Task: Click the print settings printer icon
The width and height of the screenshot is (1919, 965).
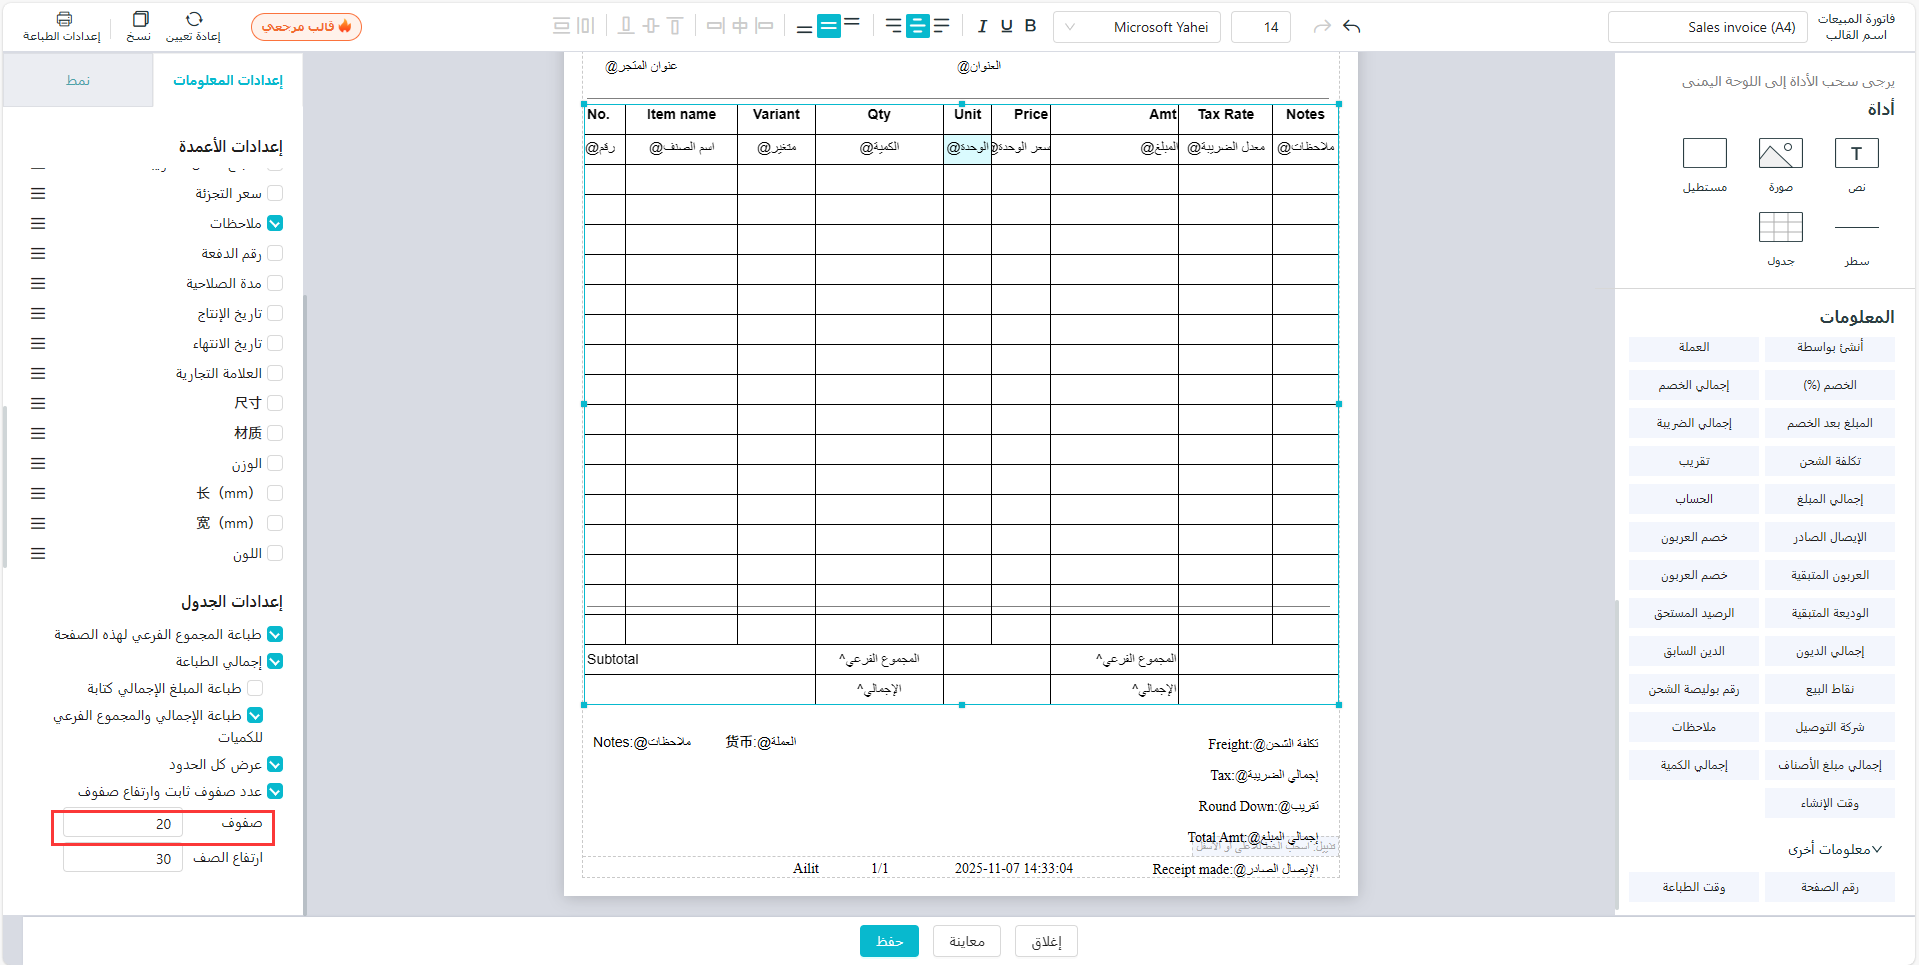Action: 64,19
